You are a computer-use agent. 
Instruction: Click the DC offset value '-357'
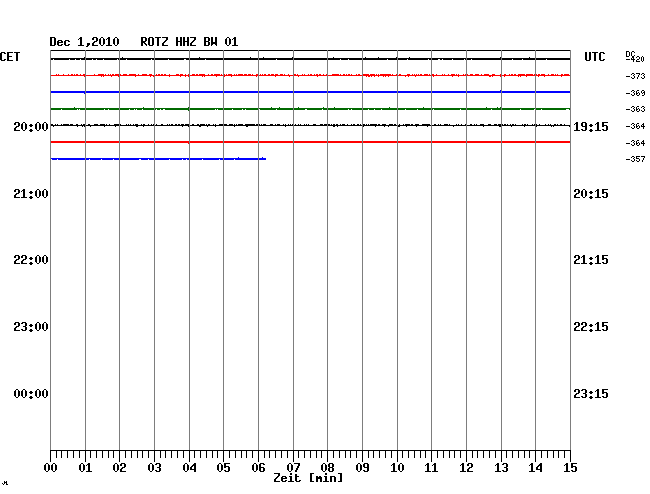(x=635, y=159)
